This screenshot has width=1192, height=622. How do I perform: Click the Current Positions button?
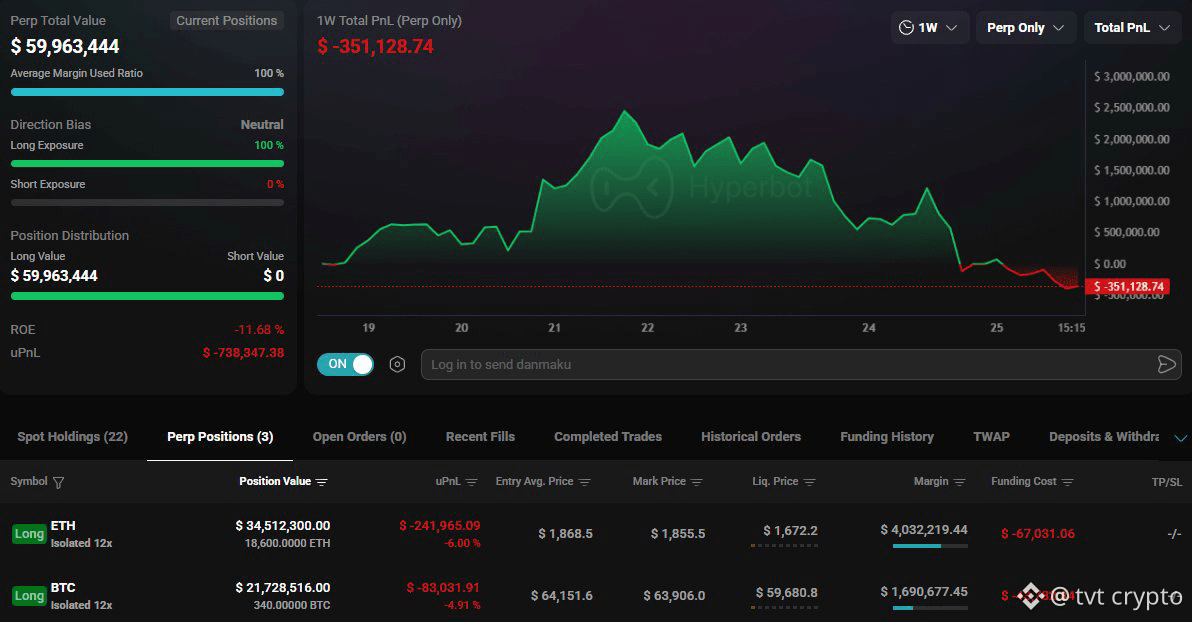click(x=227, y=21)
